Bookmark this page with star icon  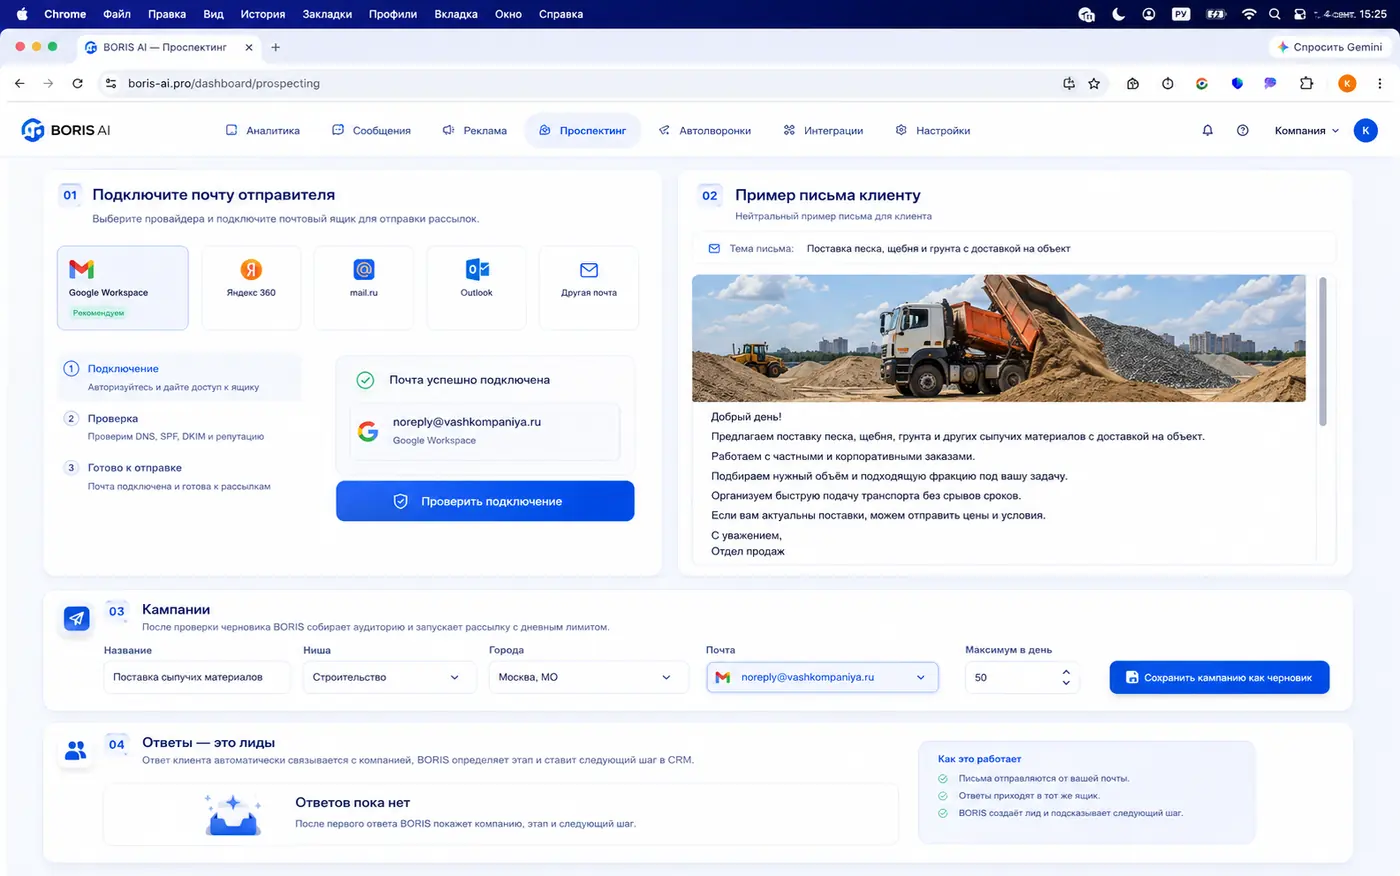click(1094, 84)
